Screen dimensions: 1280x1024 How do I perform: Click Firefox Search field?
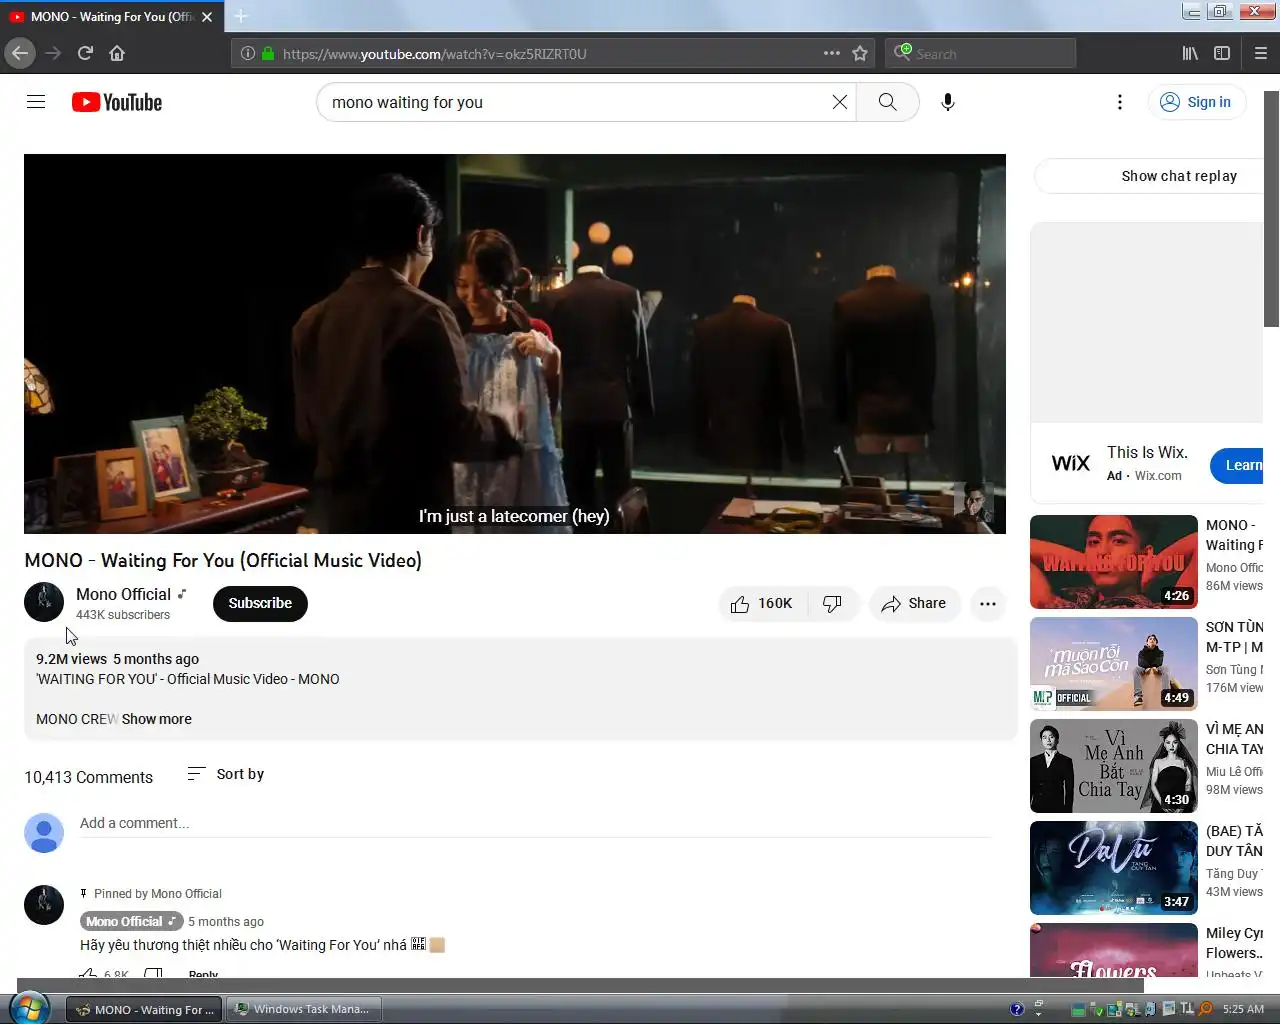(980, 53)
